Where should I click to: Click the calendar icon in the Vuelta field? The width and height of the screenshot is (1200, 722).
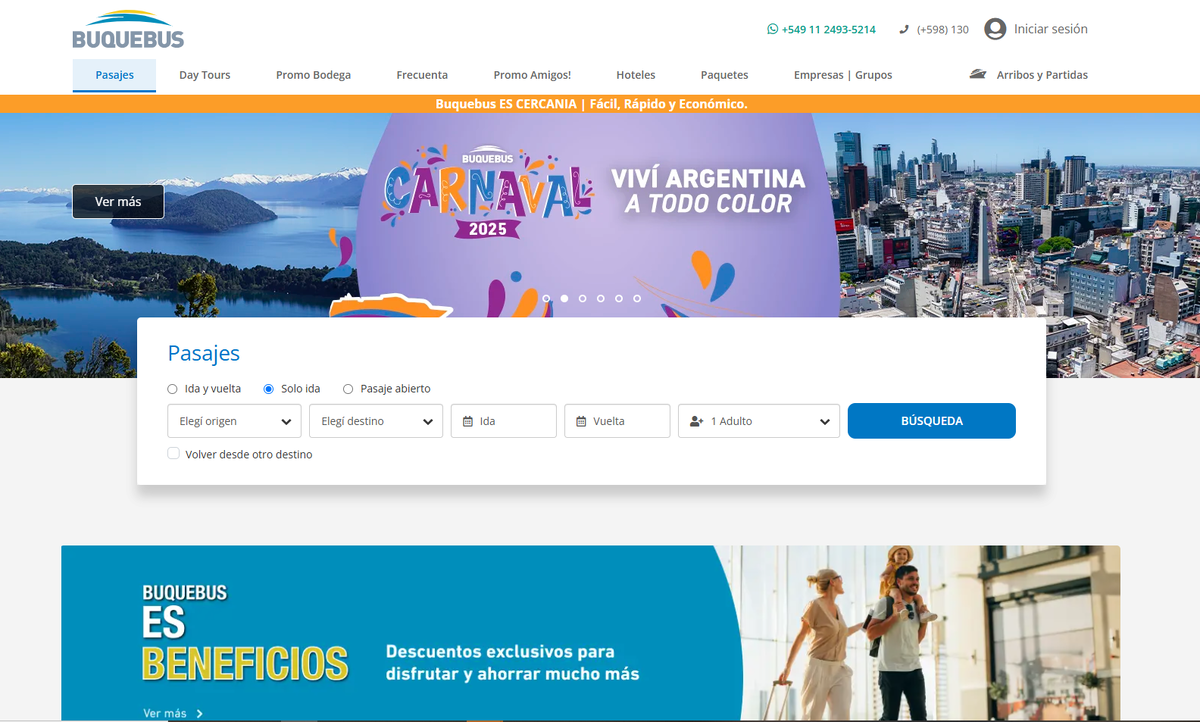click(581, 421)
